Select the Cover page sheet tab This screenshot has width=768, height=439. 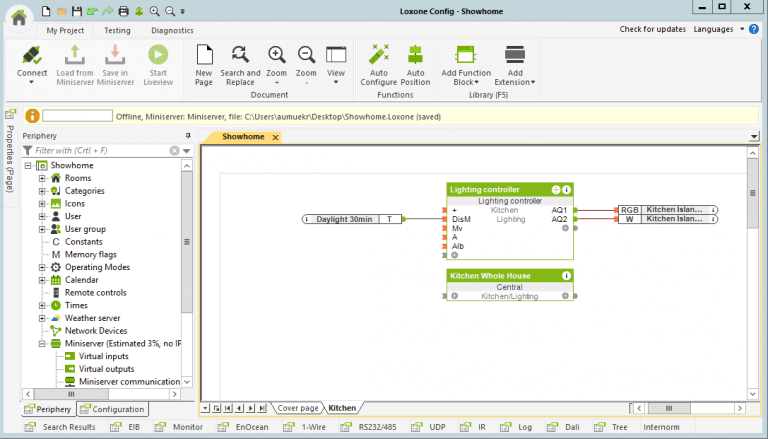[x=297, y=408]
